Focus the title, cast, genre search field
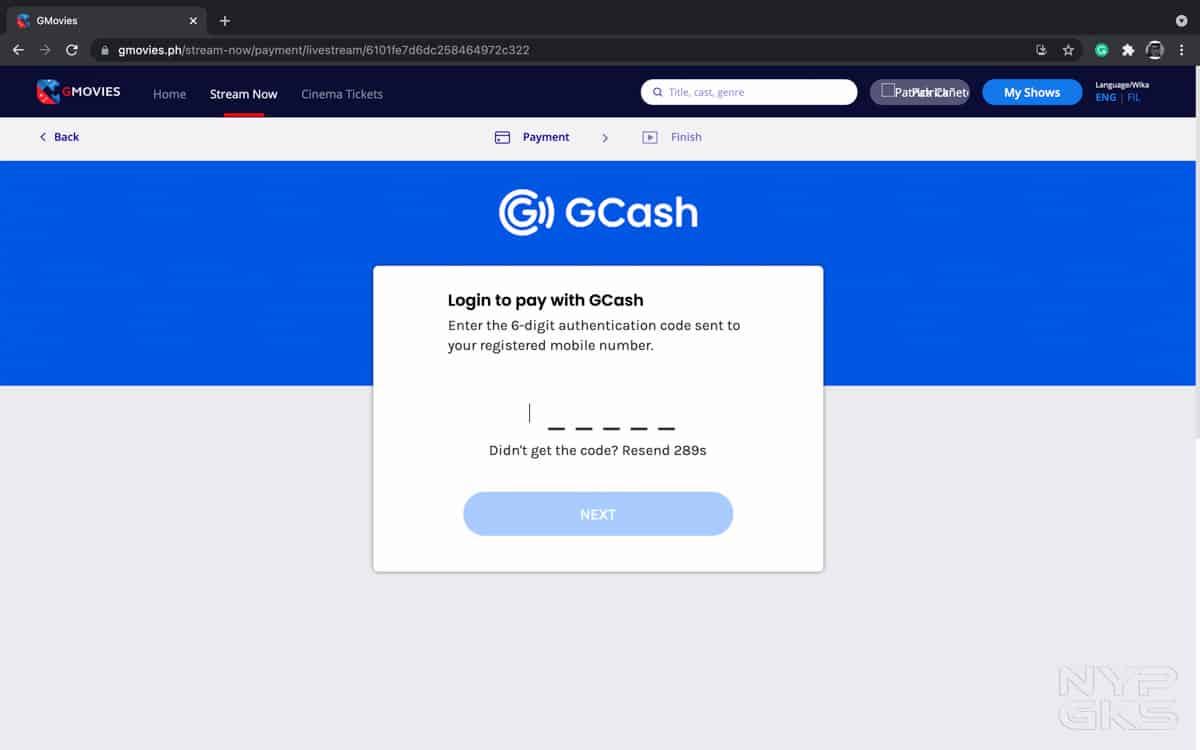 click(x=749, y=92)
